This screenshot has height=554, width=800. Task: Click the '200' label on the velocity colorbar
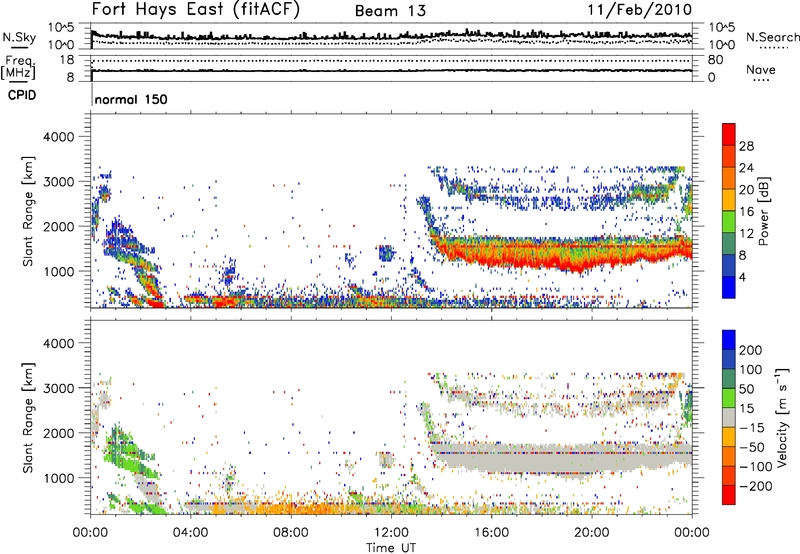pyautogui.click(x=751, y=350)
